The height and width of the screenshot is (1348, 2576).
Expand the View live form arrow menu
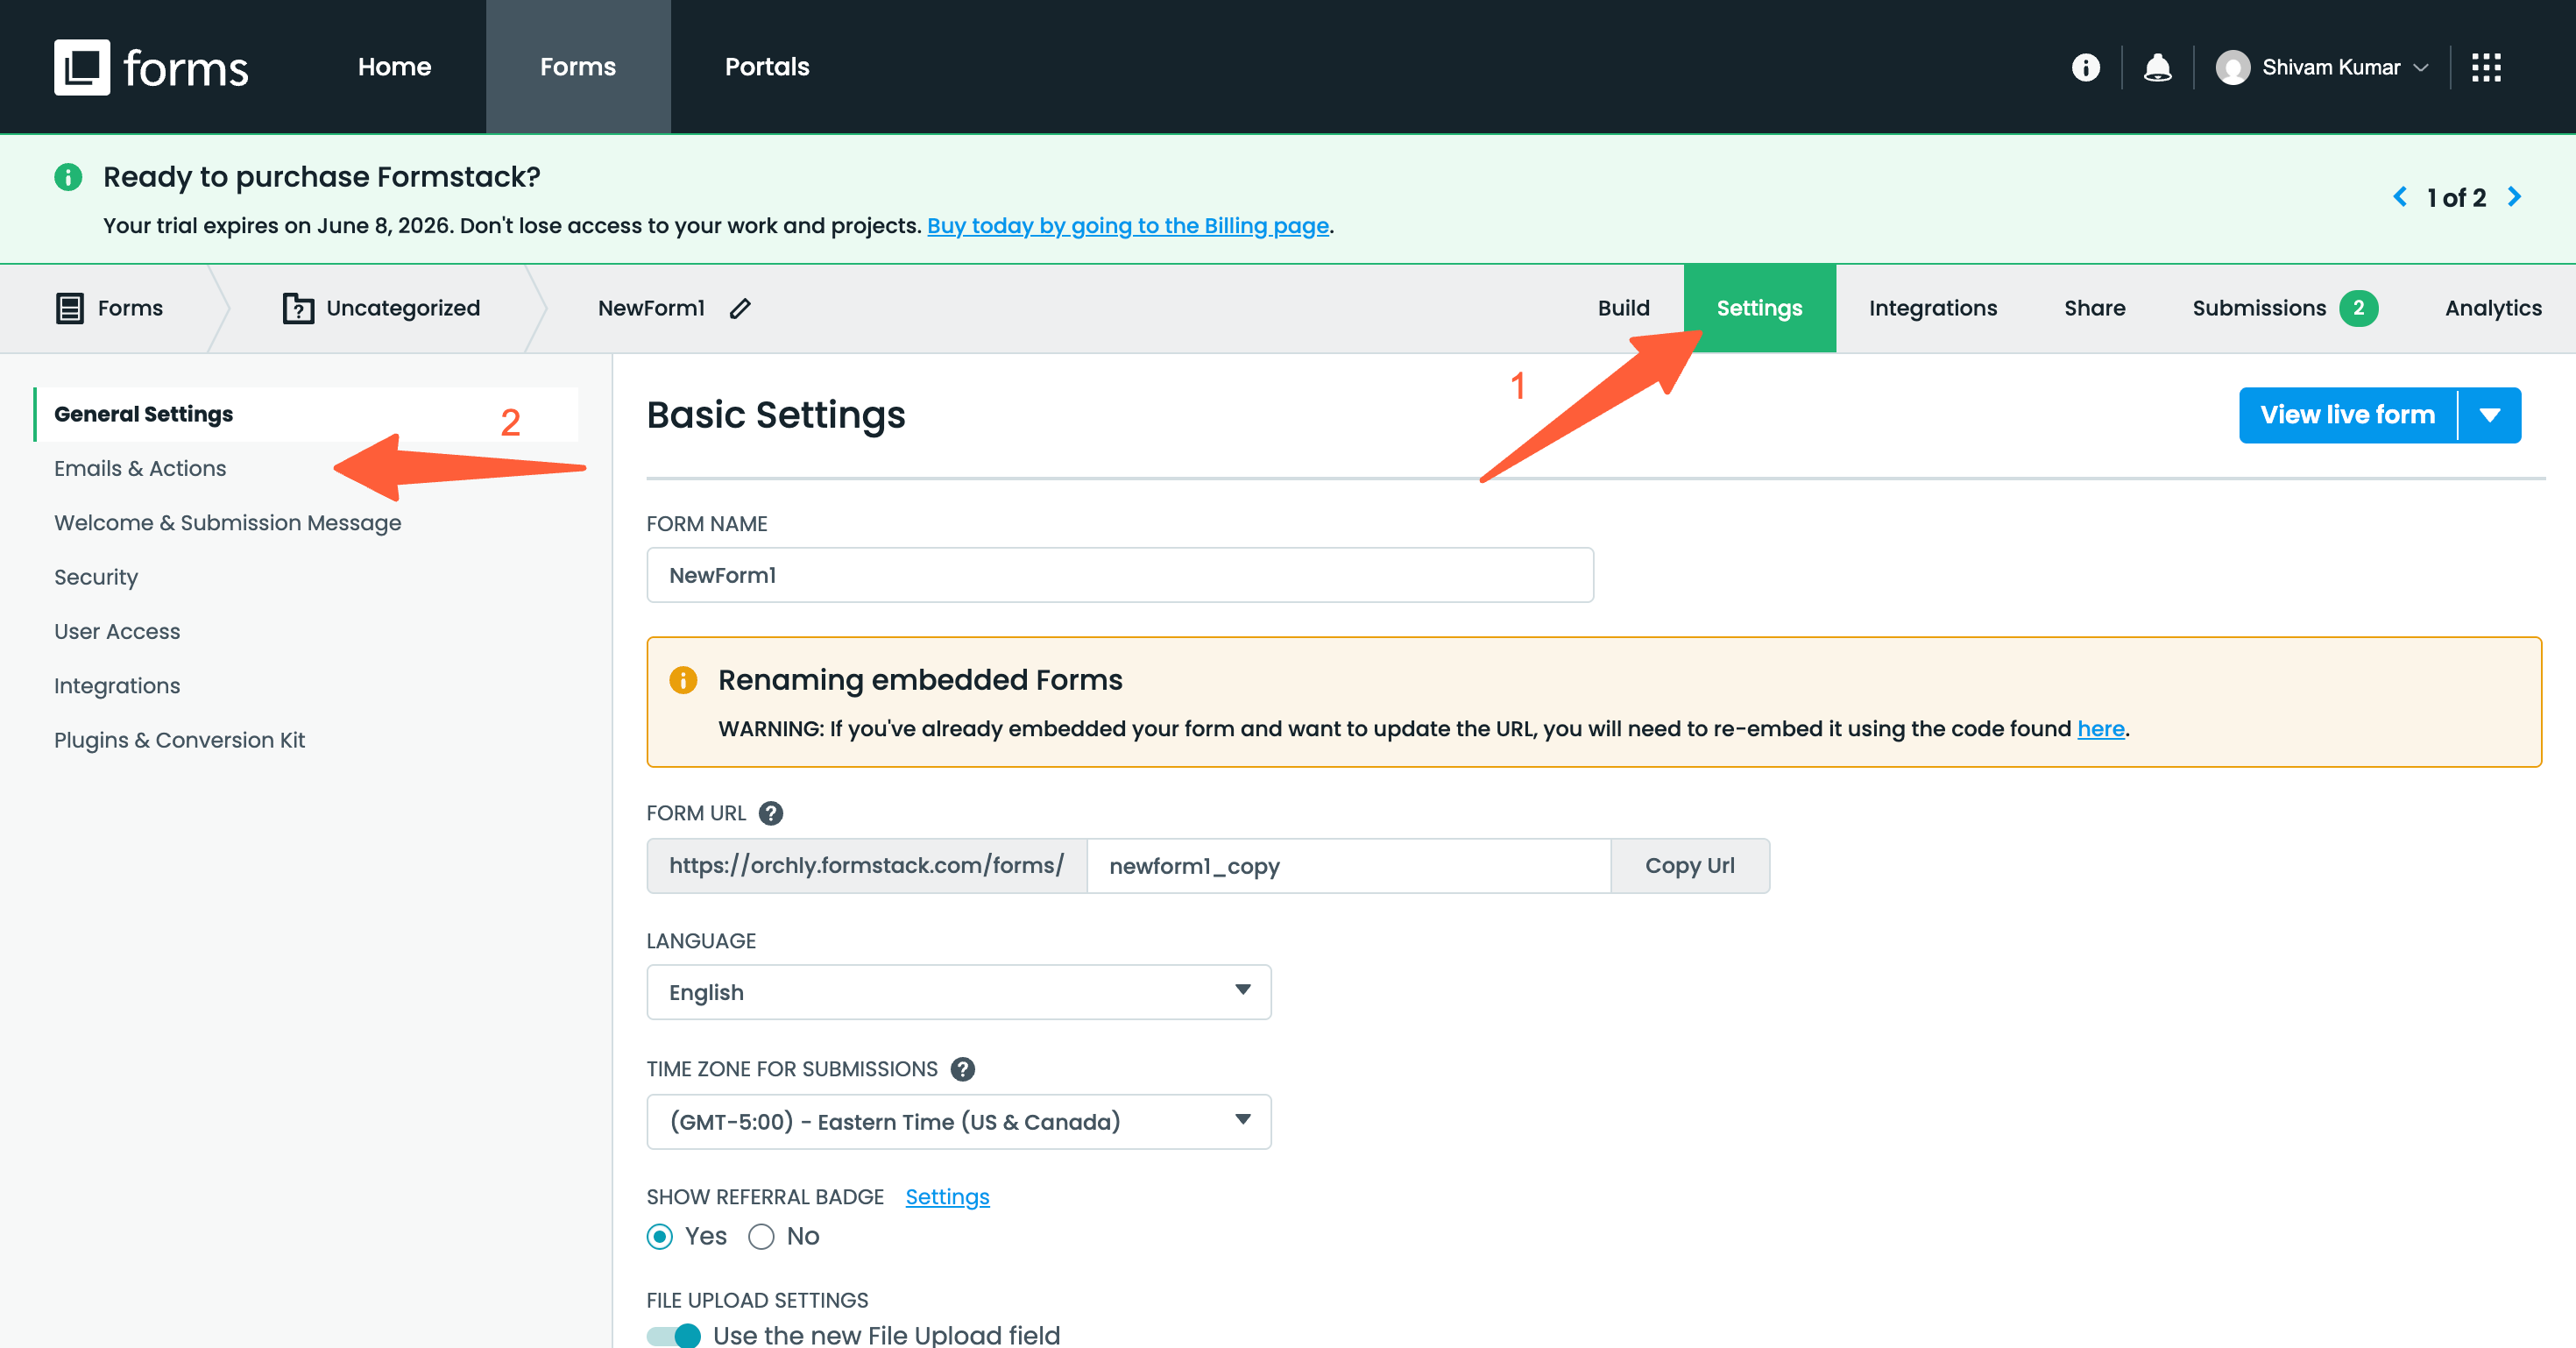click(x=2490, y=415)
